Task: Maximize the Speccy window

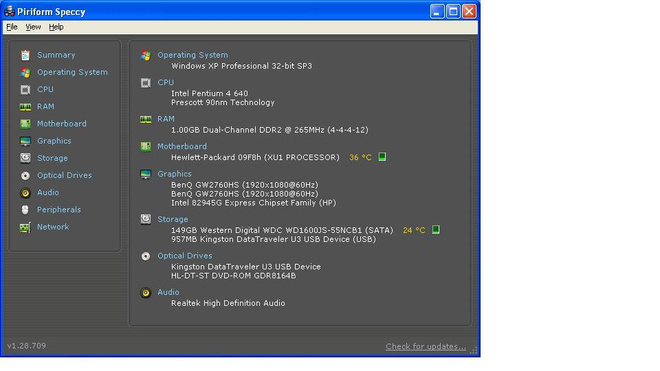Action: click(x=453, y=11)
